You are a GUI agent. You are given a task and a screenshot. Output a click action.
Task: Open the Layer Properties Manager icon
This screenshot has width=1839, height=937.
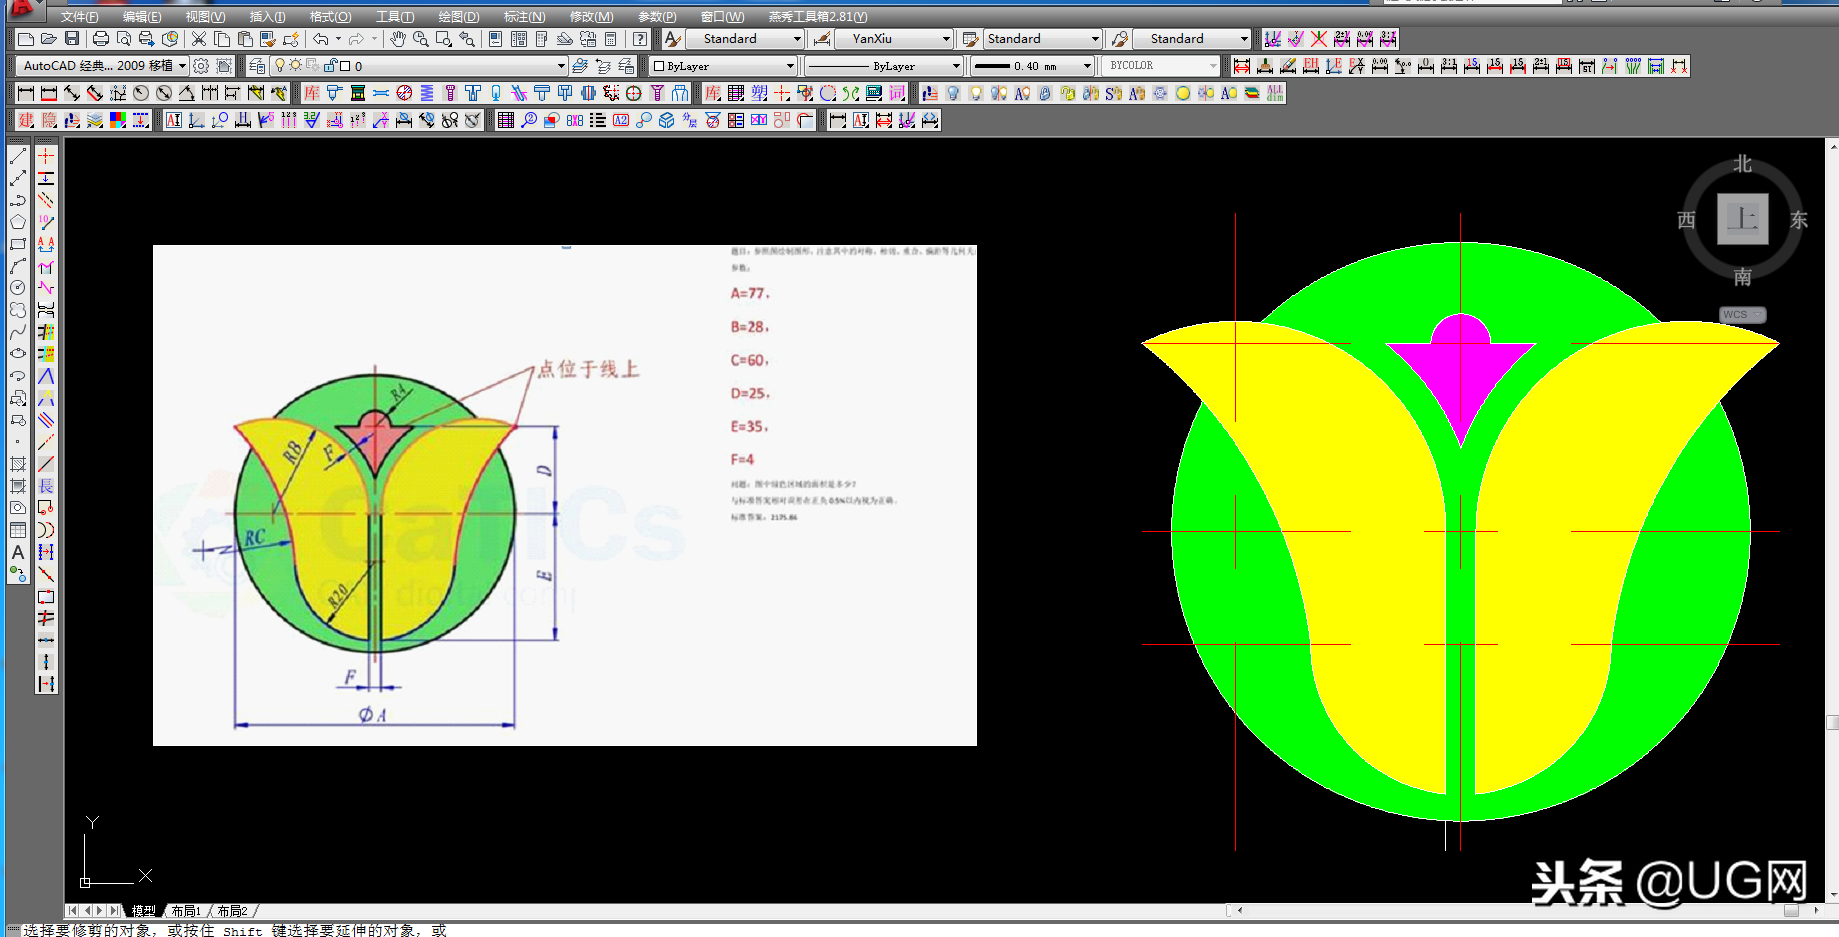point(257,66)
